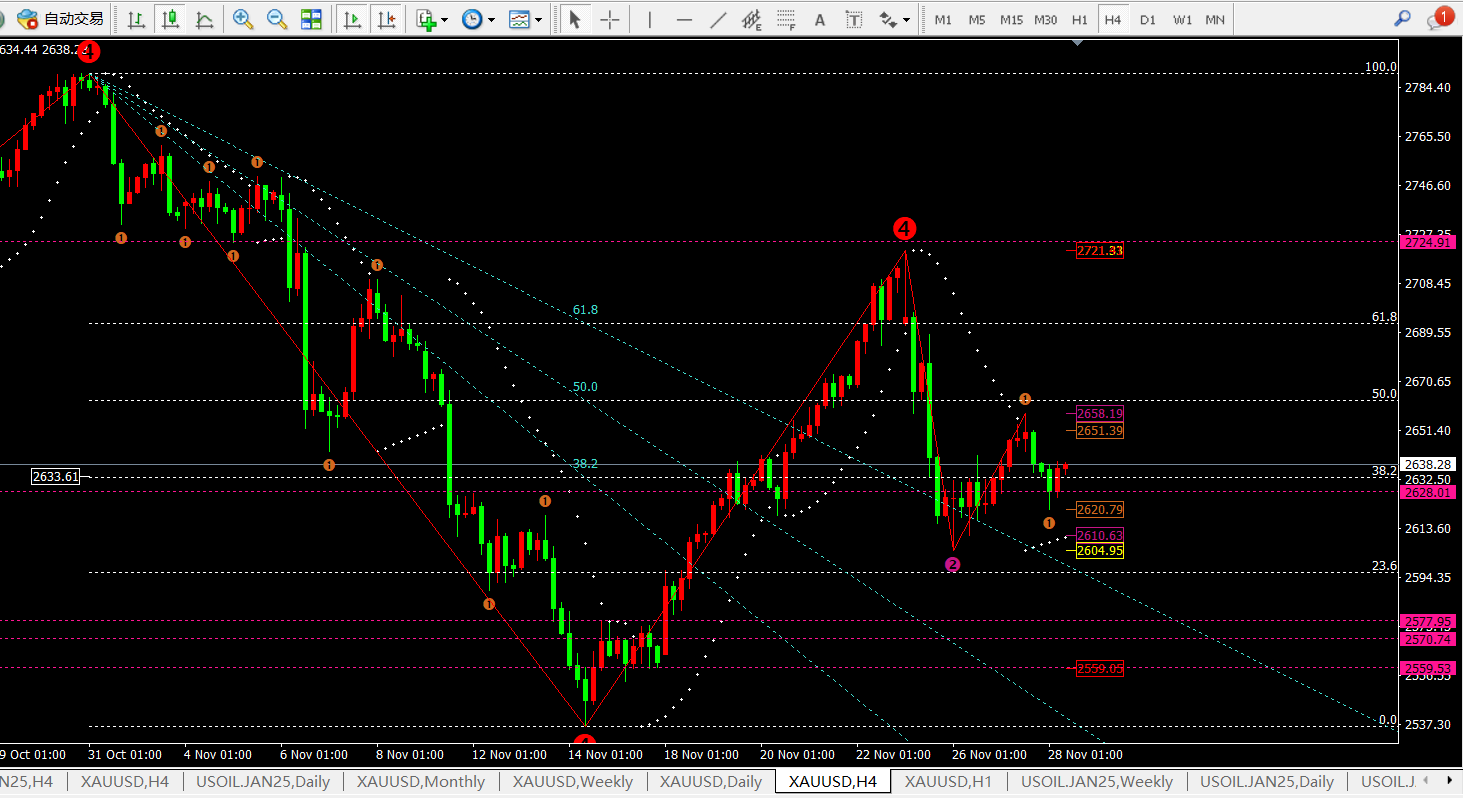Set timeframe to W1
The height and width of the screenshot is (798, 1463).
point(1182,19)
